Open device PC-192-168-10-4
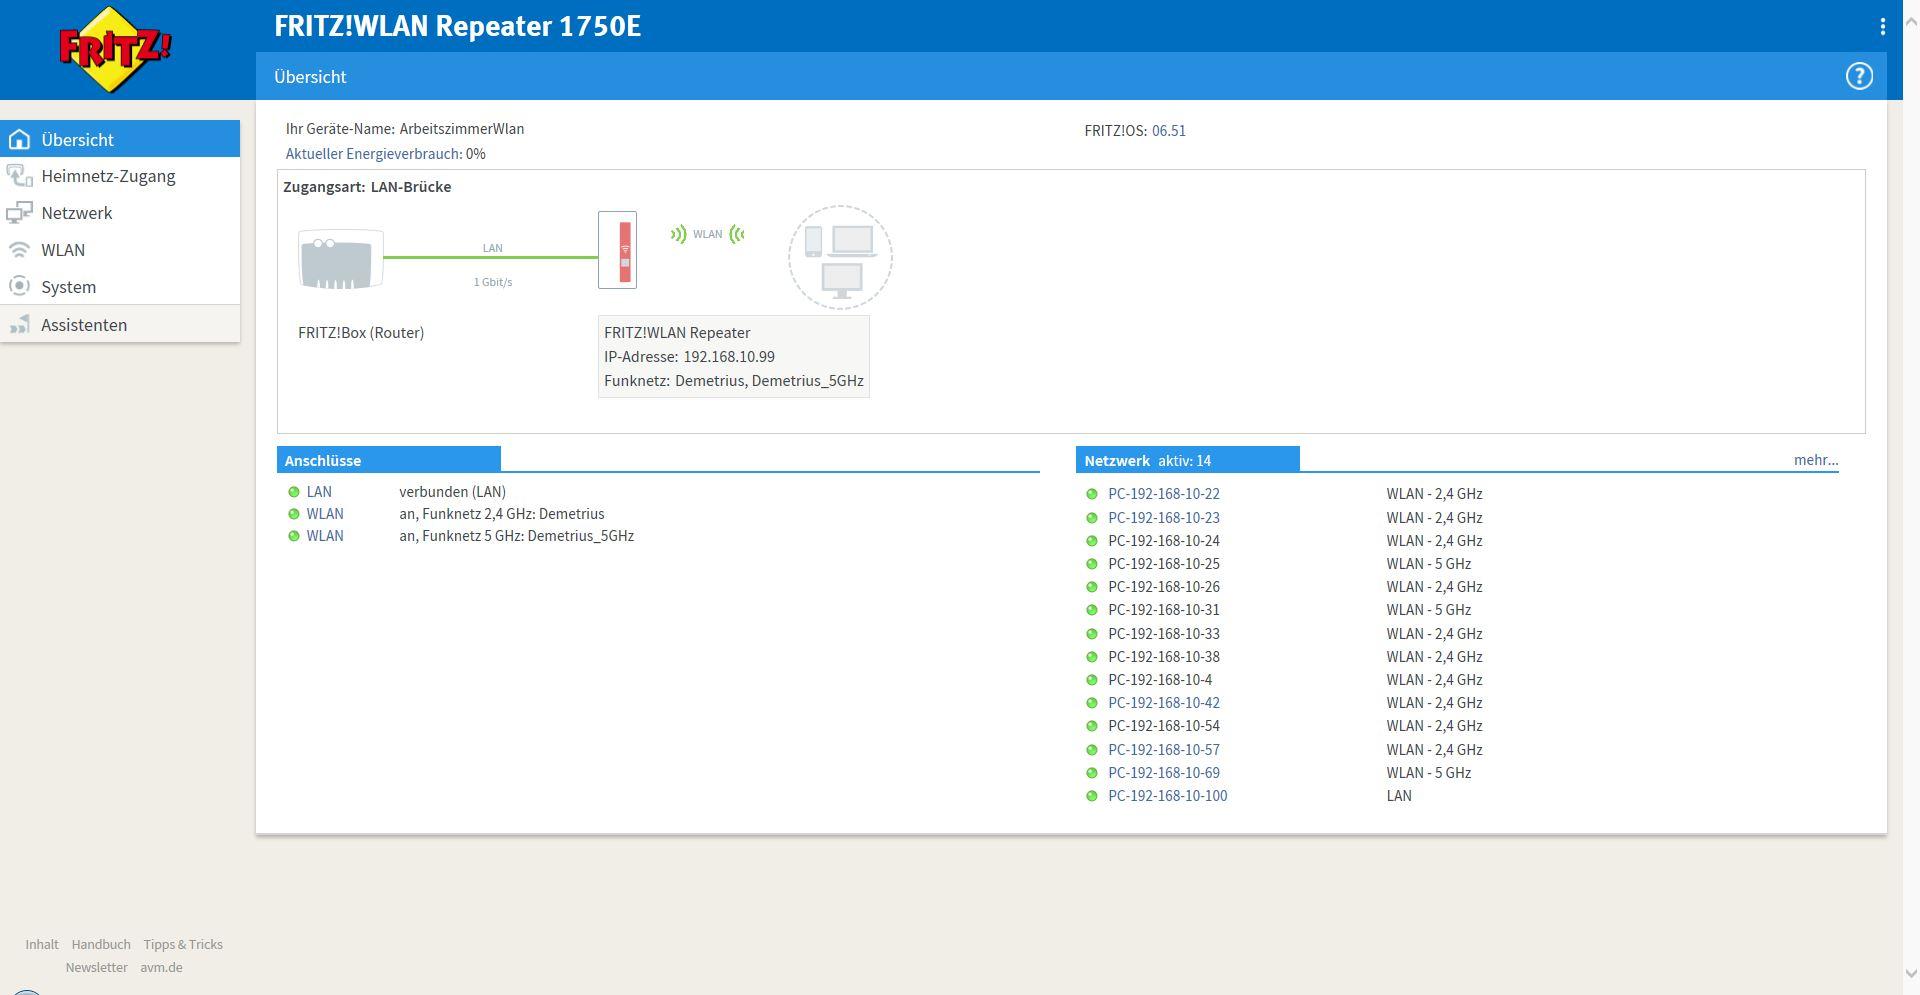Screen dimensions: 1920x995 pyautogui.click(x=1160, y=680)
